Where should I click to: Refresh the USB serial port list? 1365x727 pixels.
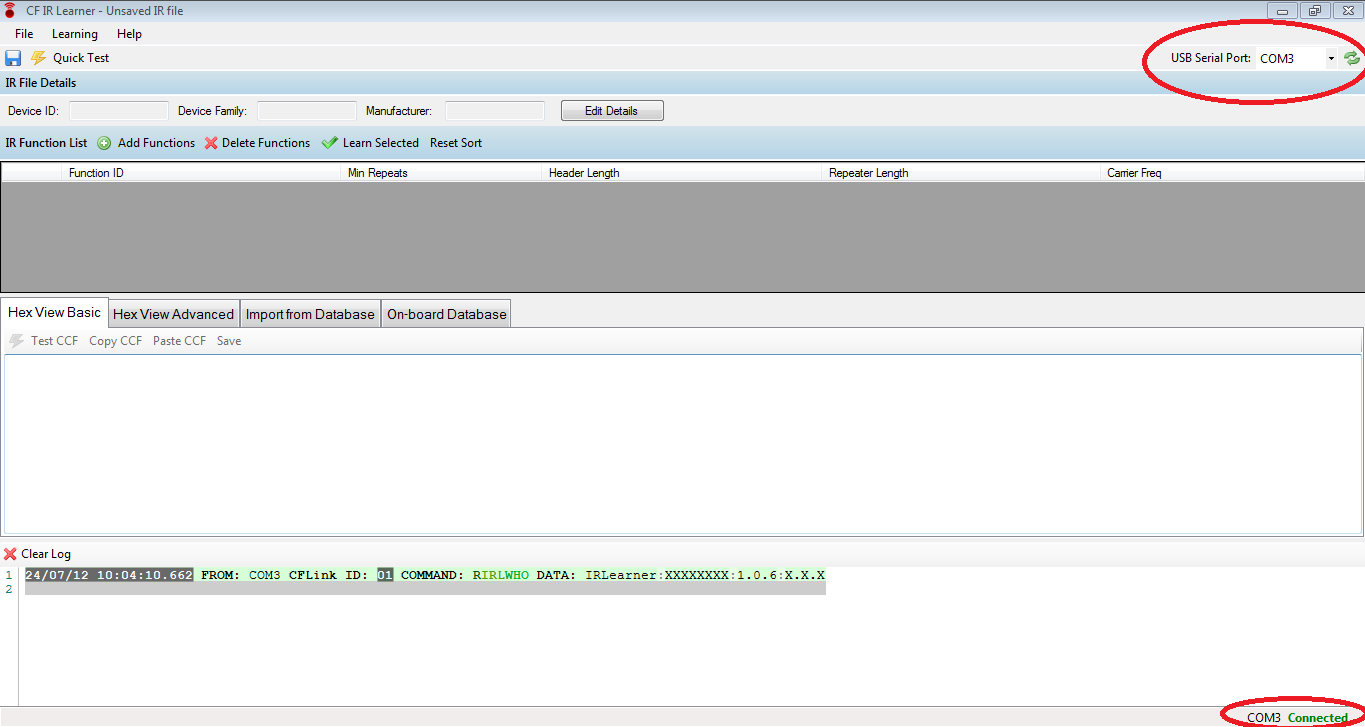point(1352,58)
